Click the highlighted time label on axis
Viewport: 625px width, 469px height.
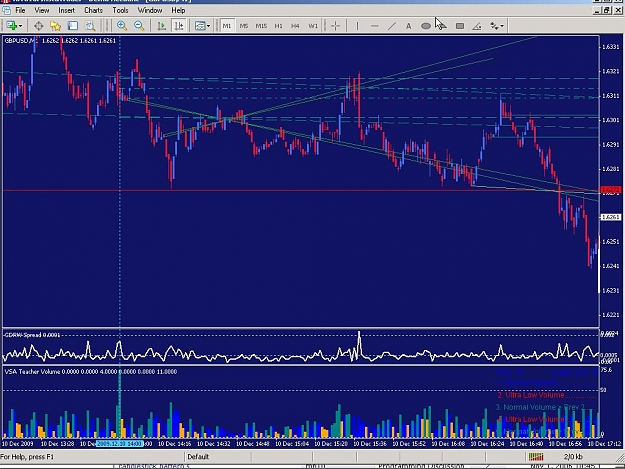tap(119, 443)
